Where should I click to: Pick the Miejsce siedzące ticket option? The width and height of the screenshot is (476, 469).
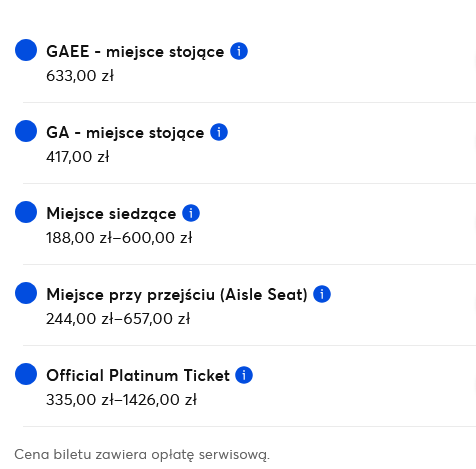point(111,214)
